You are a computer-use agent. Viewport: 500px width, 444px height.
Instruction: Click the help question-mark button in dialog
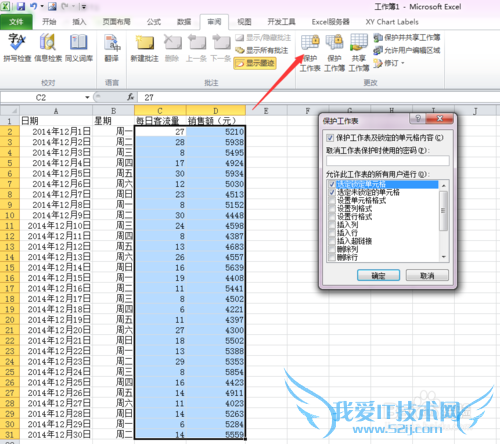418,118
